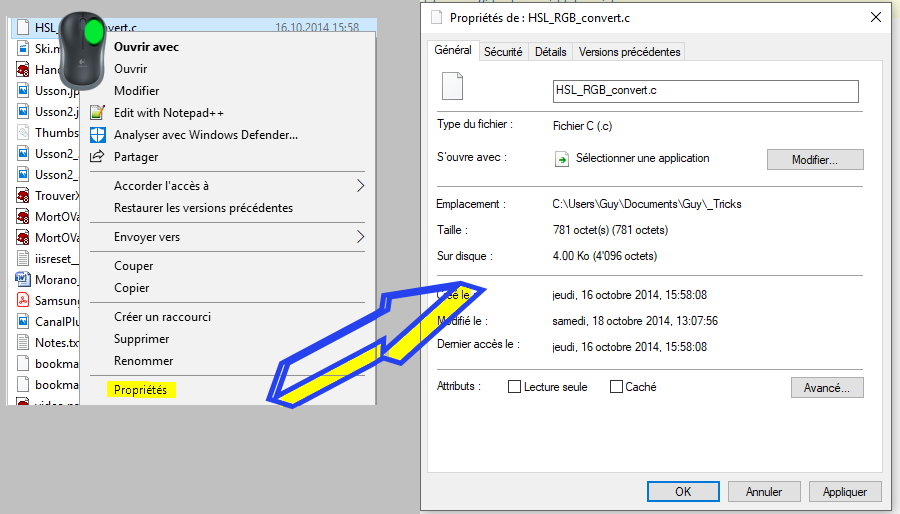Expand the Accorder l'accès à submenu

tap(360, 186)
